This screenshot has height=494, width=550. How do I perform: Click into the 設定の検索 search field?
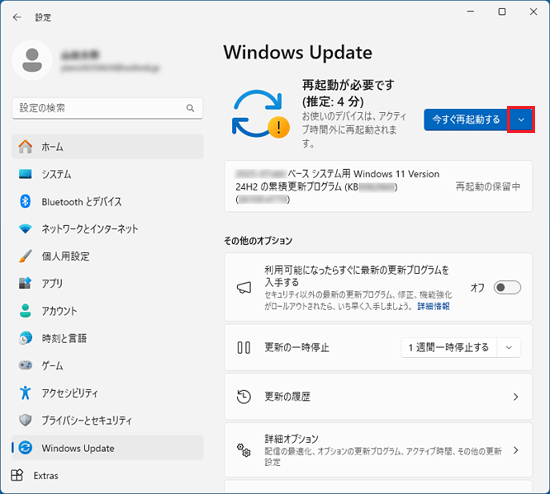(107, 108)
